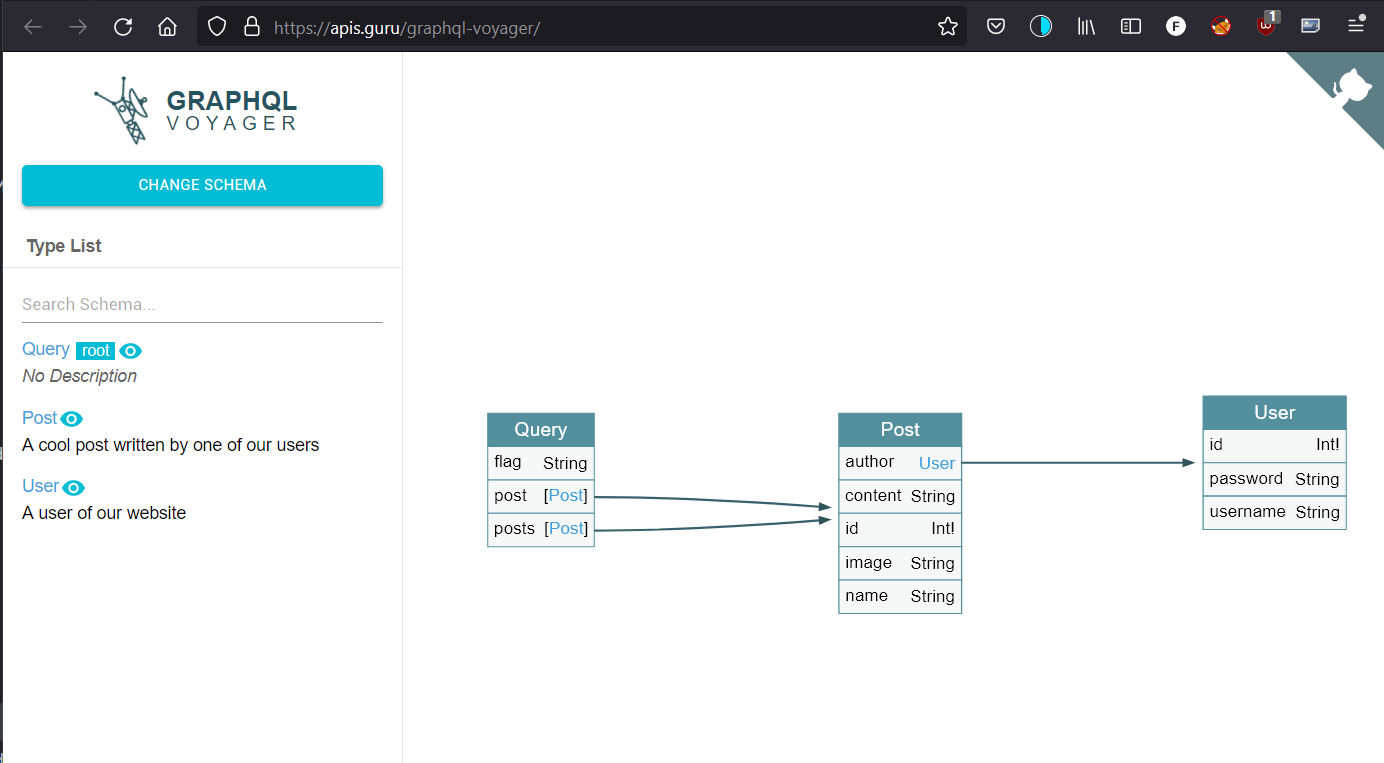Open the Firefox library icon
The width and height of the screenshot is (1384, 763).
coord(1086,27)
